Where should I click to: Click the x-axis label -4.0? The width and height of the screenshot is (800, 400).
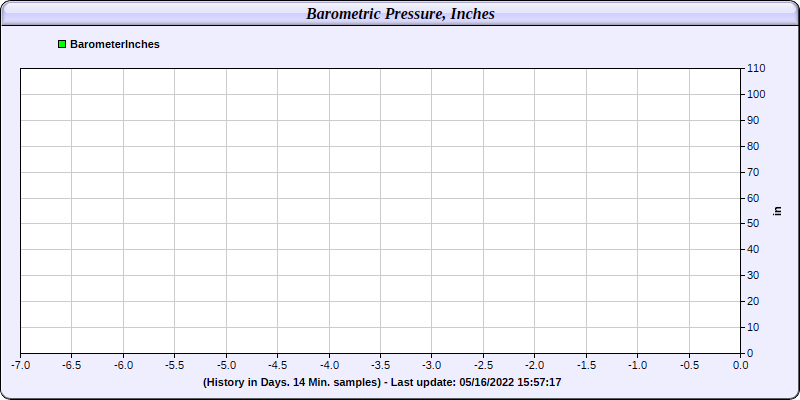[329, 365]
